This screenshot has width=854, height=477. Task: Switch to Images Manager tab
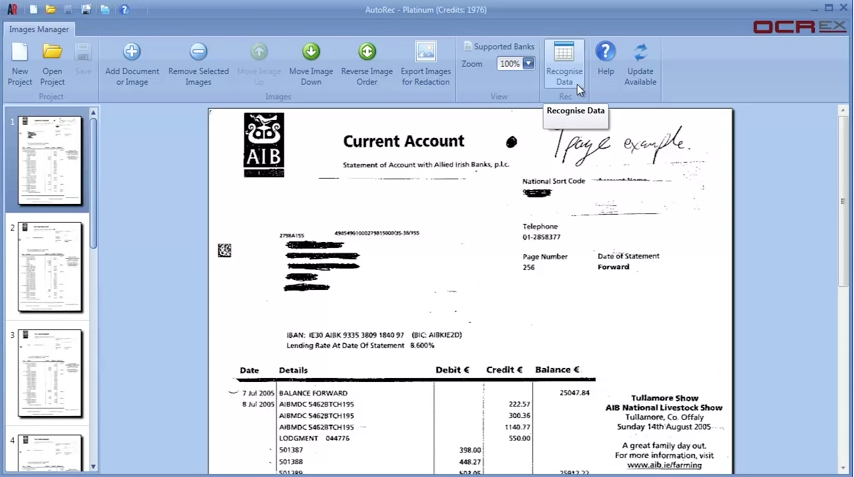tap(39, 29)
